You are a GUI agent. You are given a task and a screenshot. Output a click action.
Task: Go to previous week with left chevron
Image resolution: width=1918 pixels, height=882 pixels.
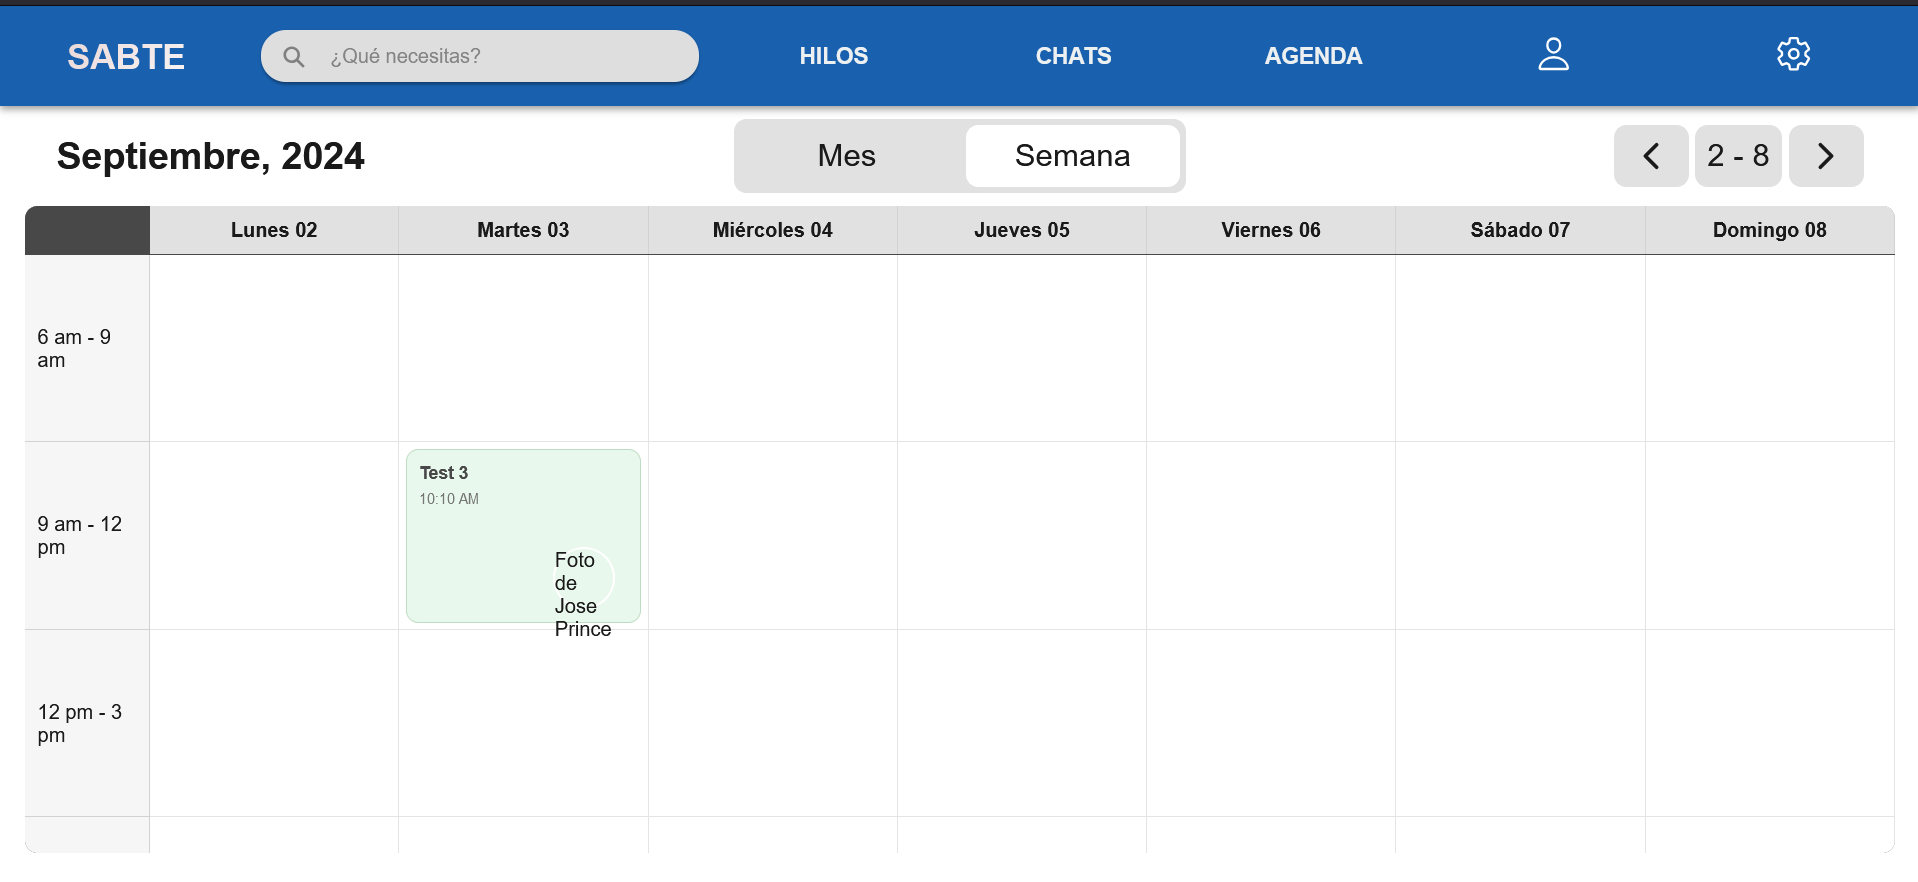[1651, 156]
